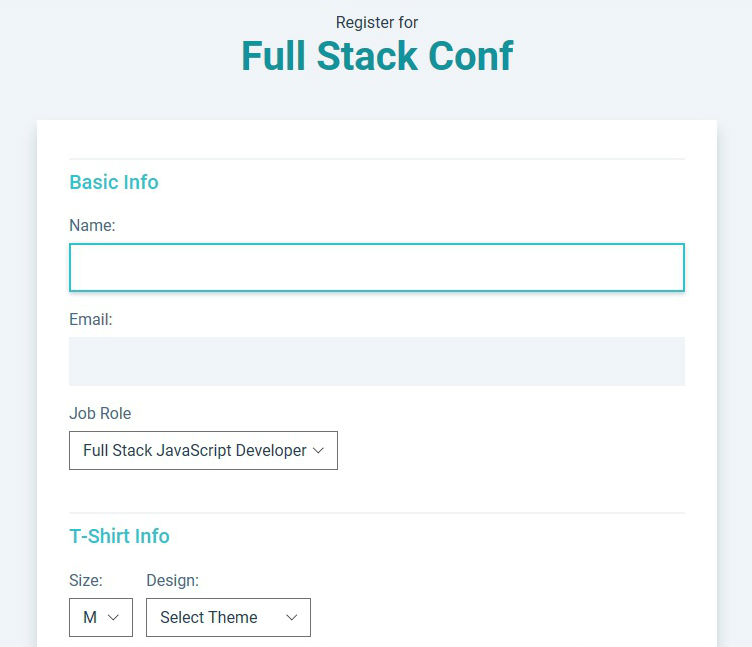The image size is (752, 647).
Task: Click the "Select Theme" placeholder text
Action: coord(208,617)
